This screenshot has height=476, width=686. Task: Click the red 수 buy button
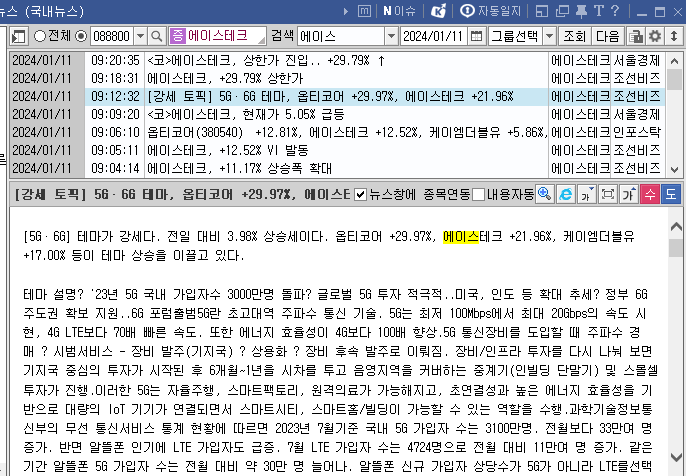650,194
